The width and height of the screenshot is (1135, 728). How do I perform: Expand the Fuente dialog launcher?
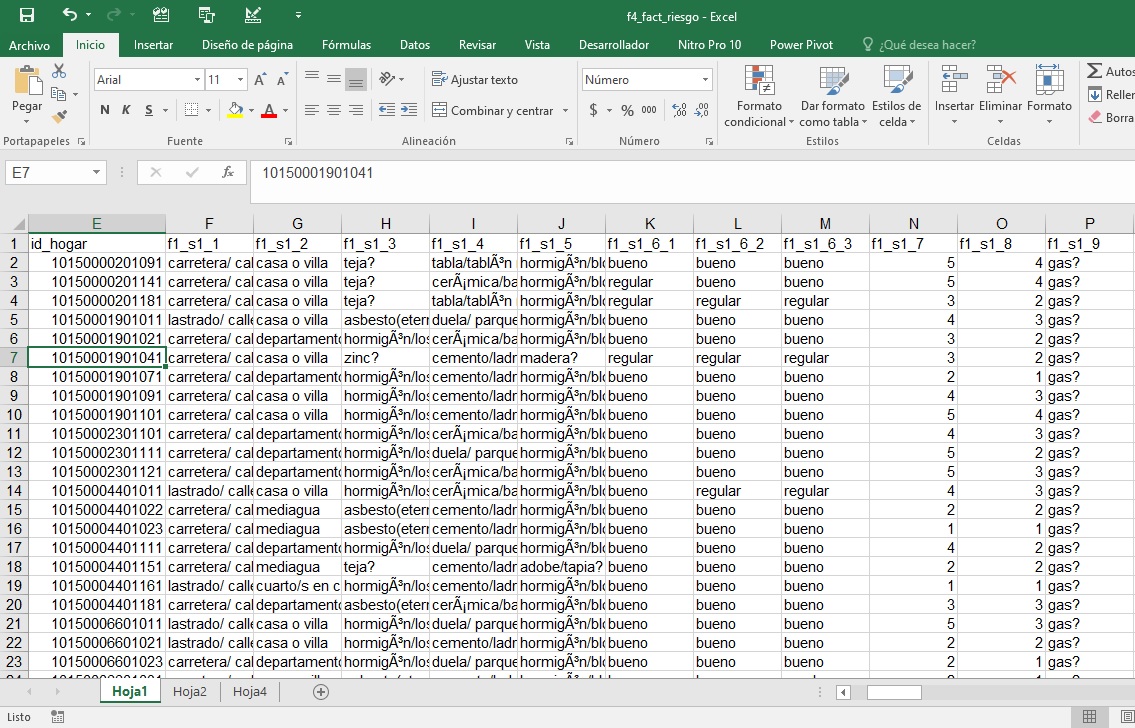tap(288, 141)
